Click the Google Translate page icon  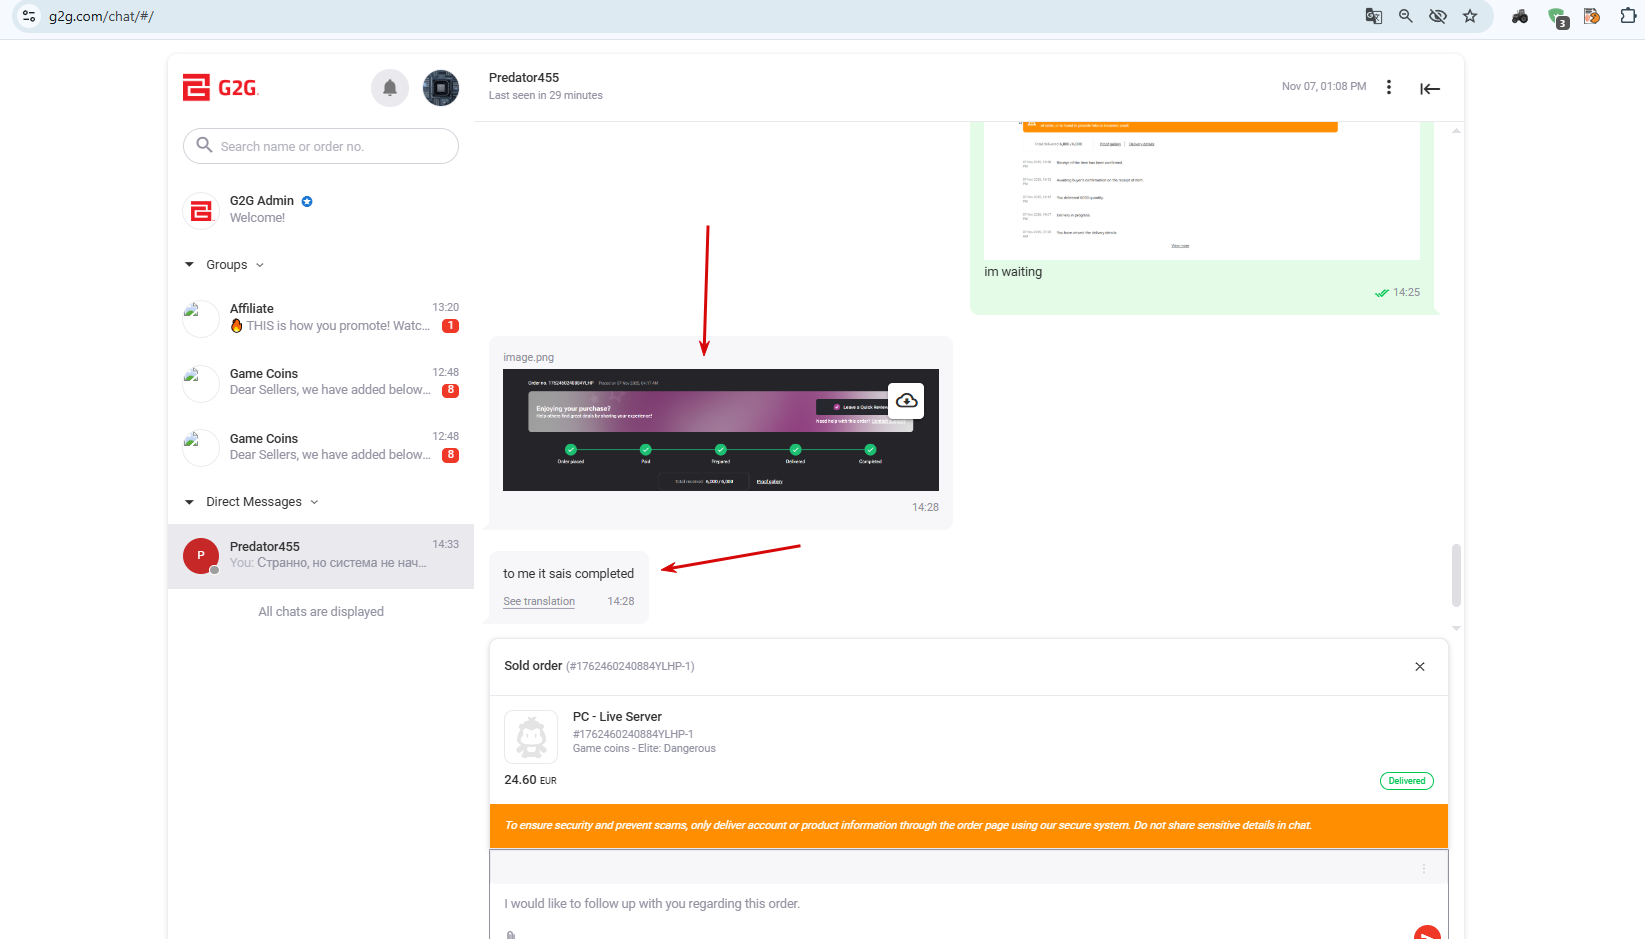tap(1374, 16)
